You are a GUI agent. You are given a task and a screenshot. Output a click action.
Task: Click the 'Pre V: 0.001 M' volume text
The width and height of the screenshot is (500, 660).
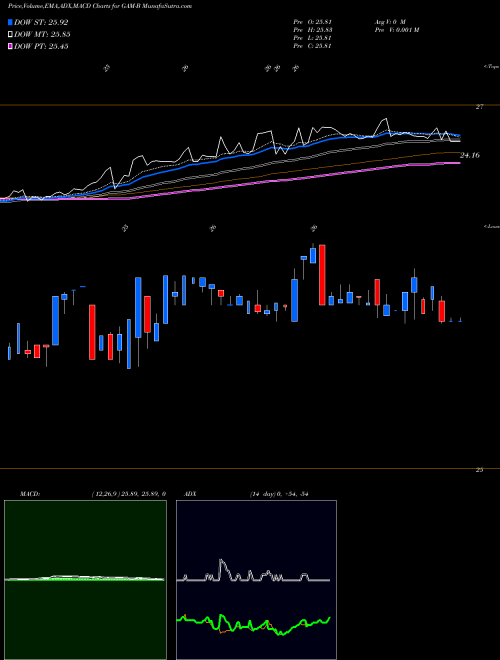tap(396, 30)
